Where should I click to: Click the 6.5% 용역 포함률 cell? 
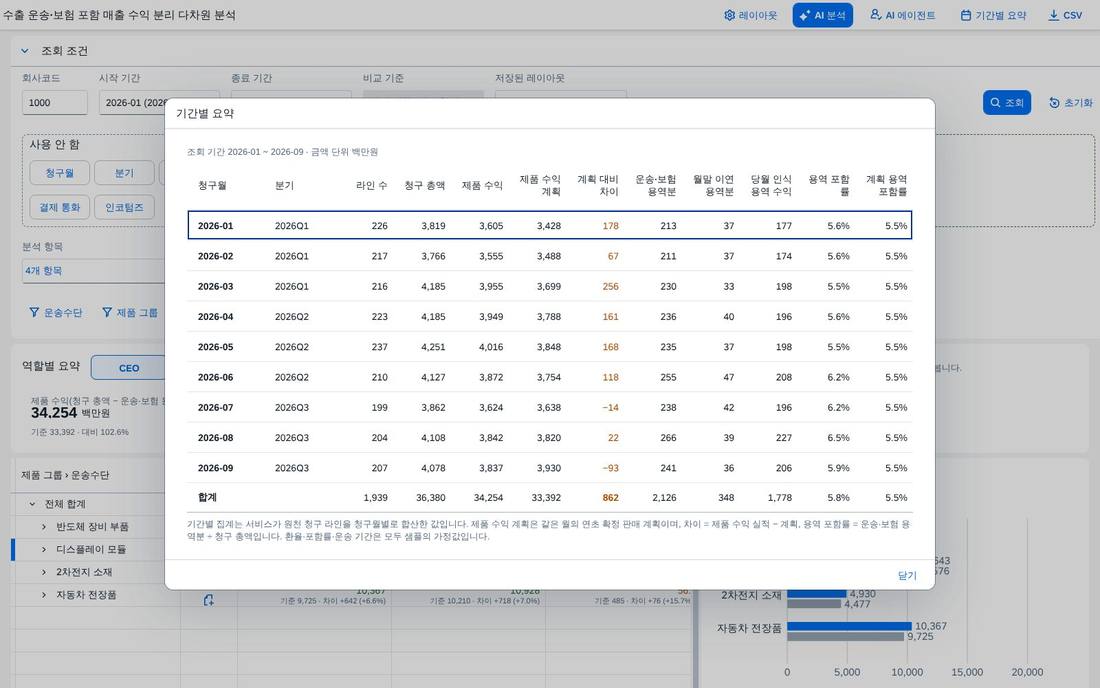(838, 438)
